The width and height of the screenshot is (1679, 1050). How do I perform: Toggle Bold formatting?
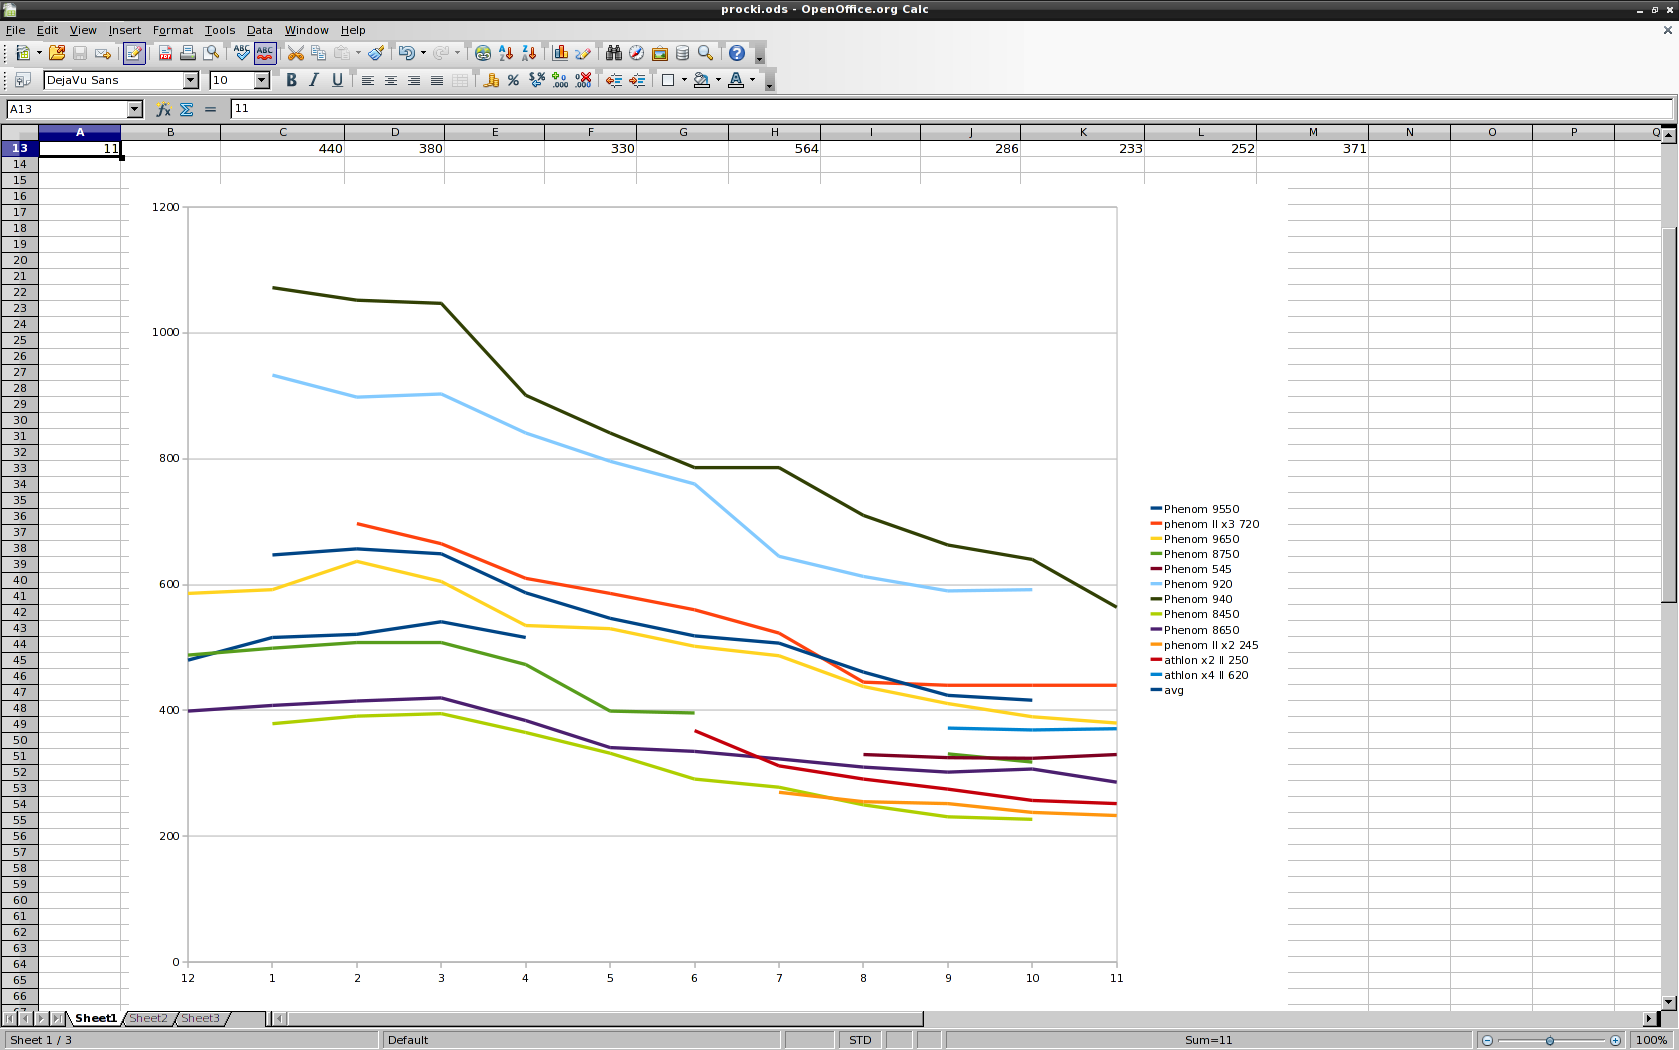tap(291, 80)
